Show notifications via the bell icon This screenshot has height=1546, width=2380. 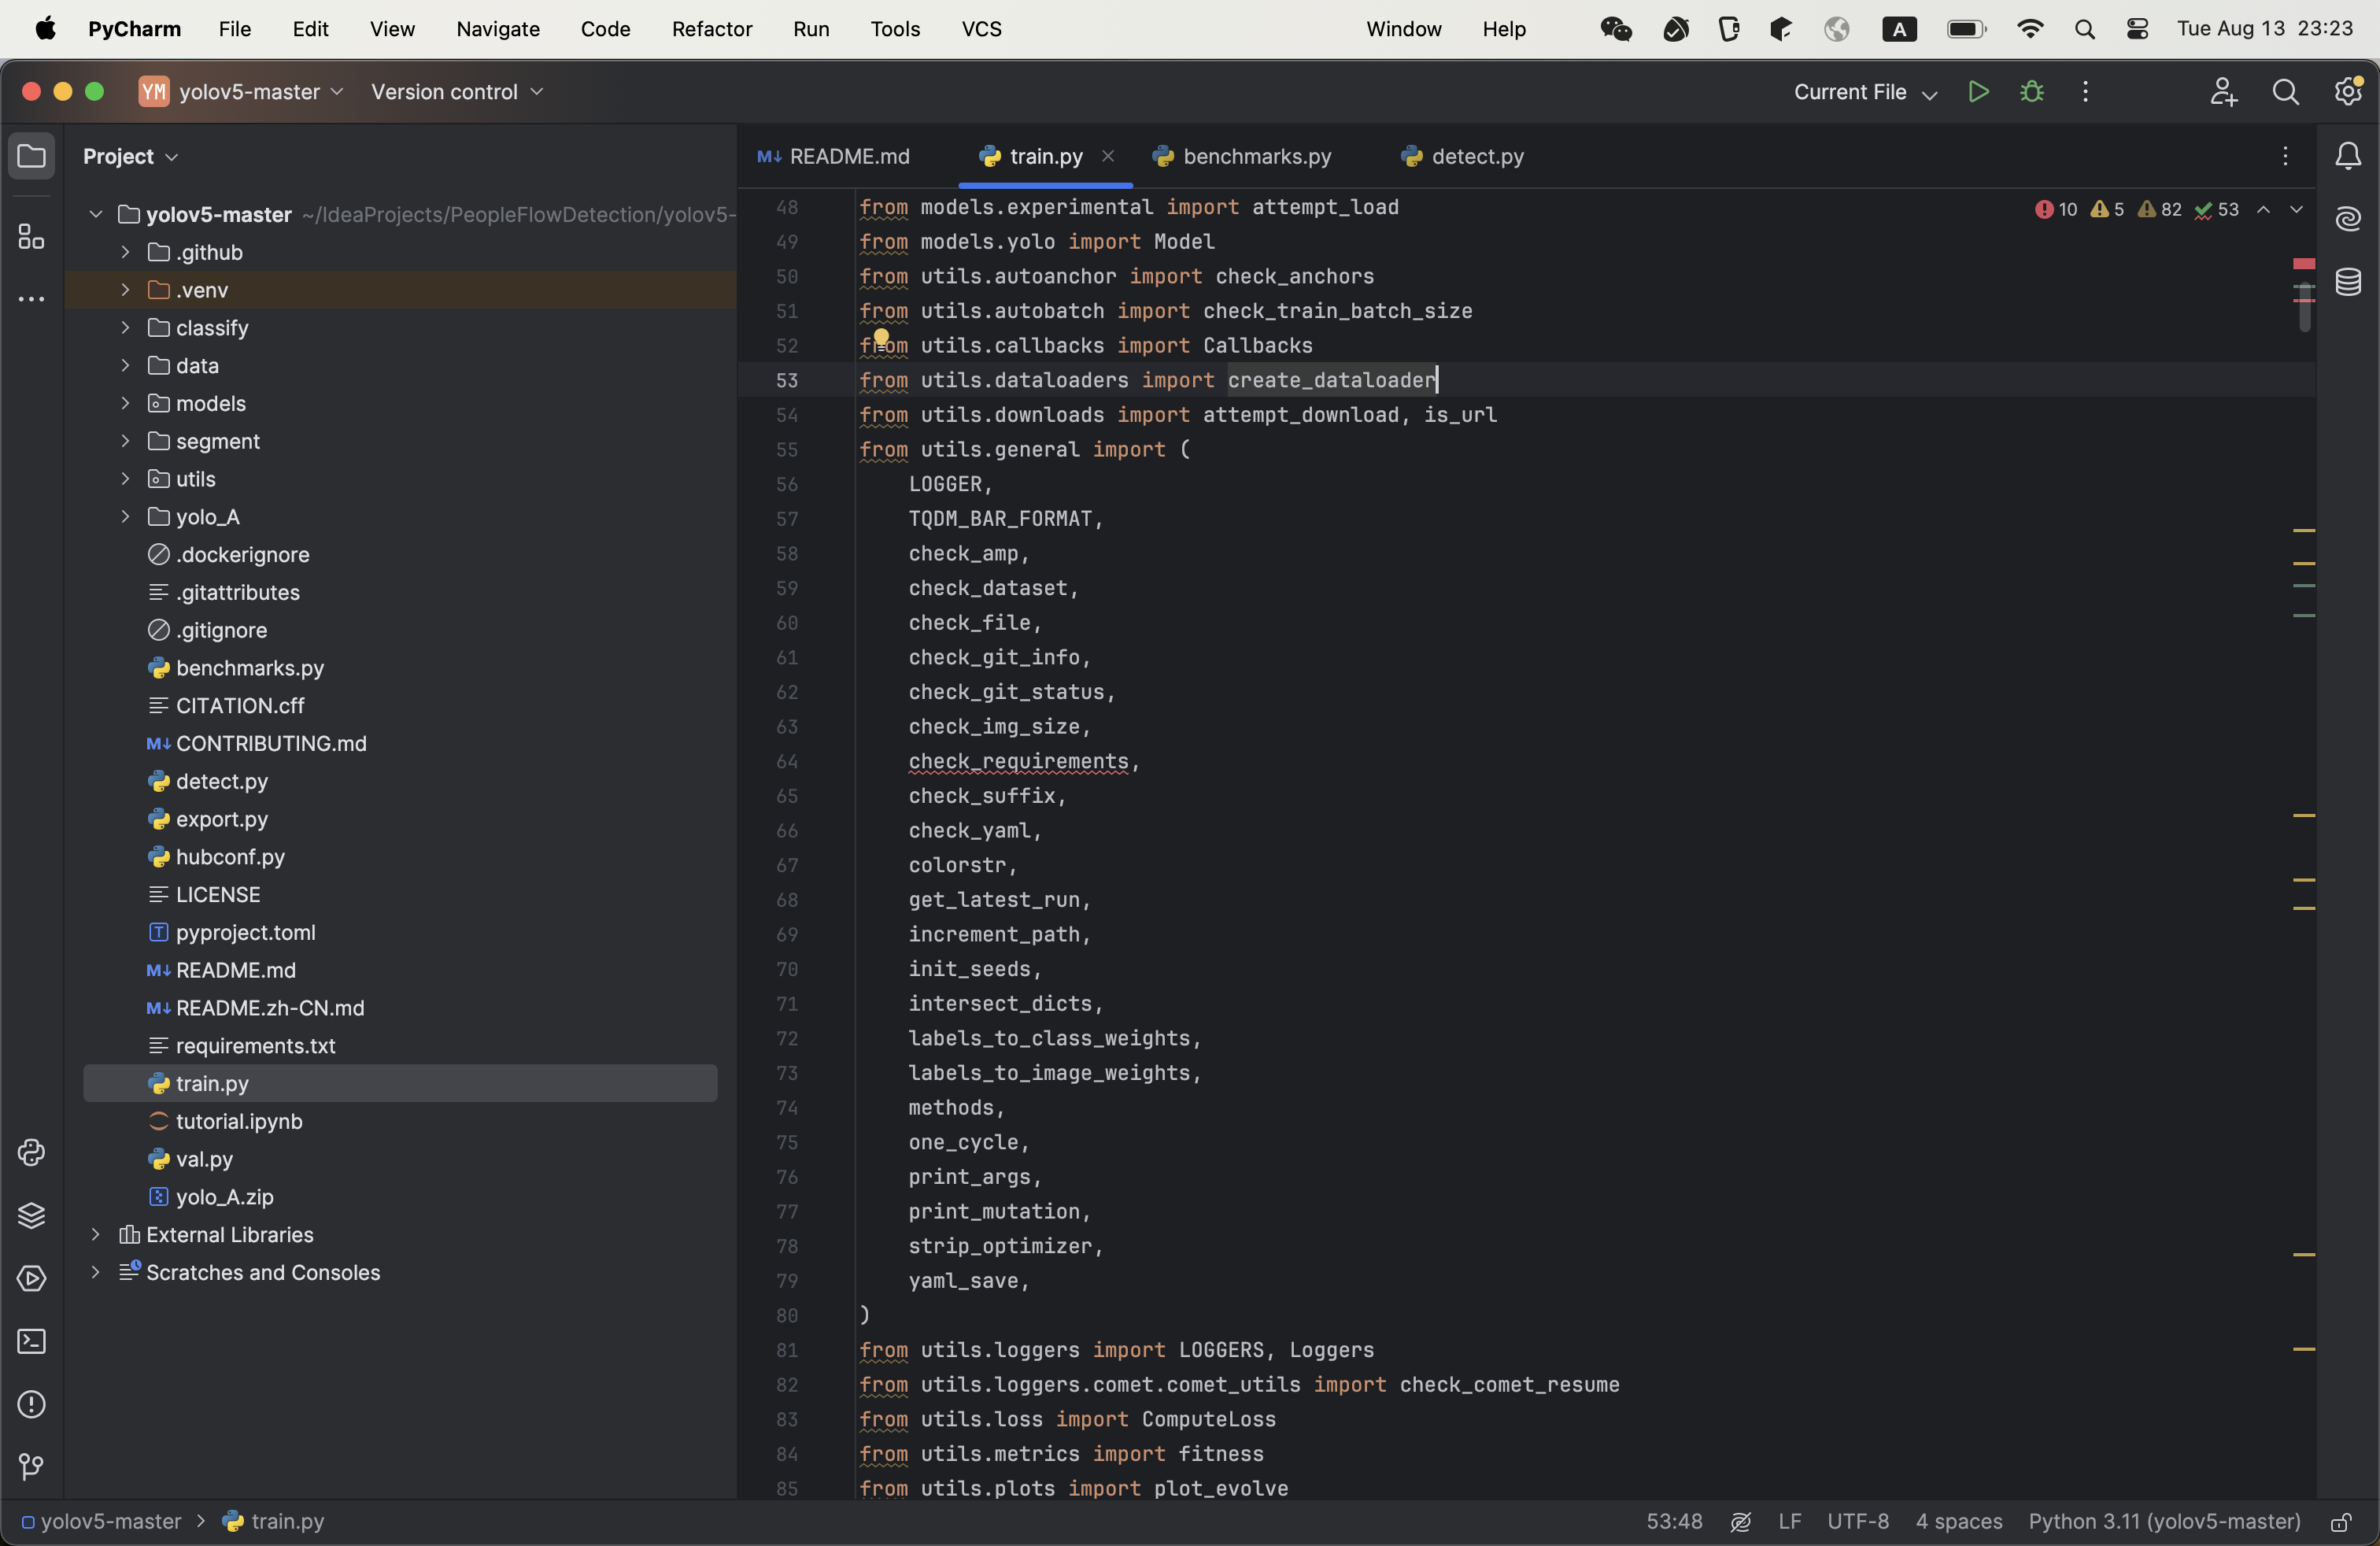(2348, 156)
